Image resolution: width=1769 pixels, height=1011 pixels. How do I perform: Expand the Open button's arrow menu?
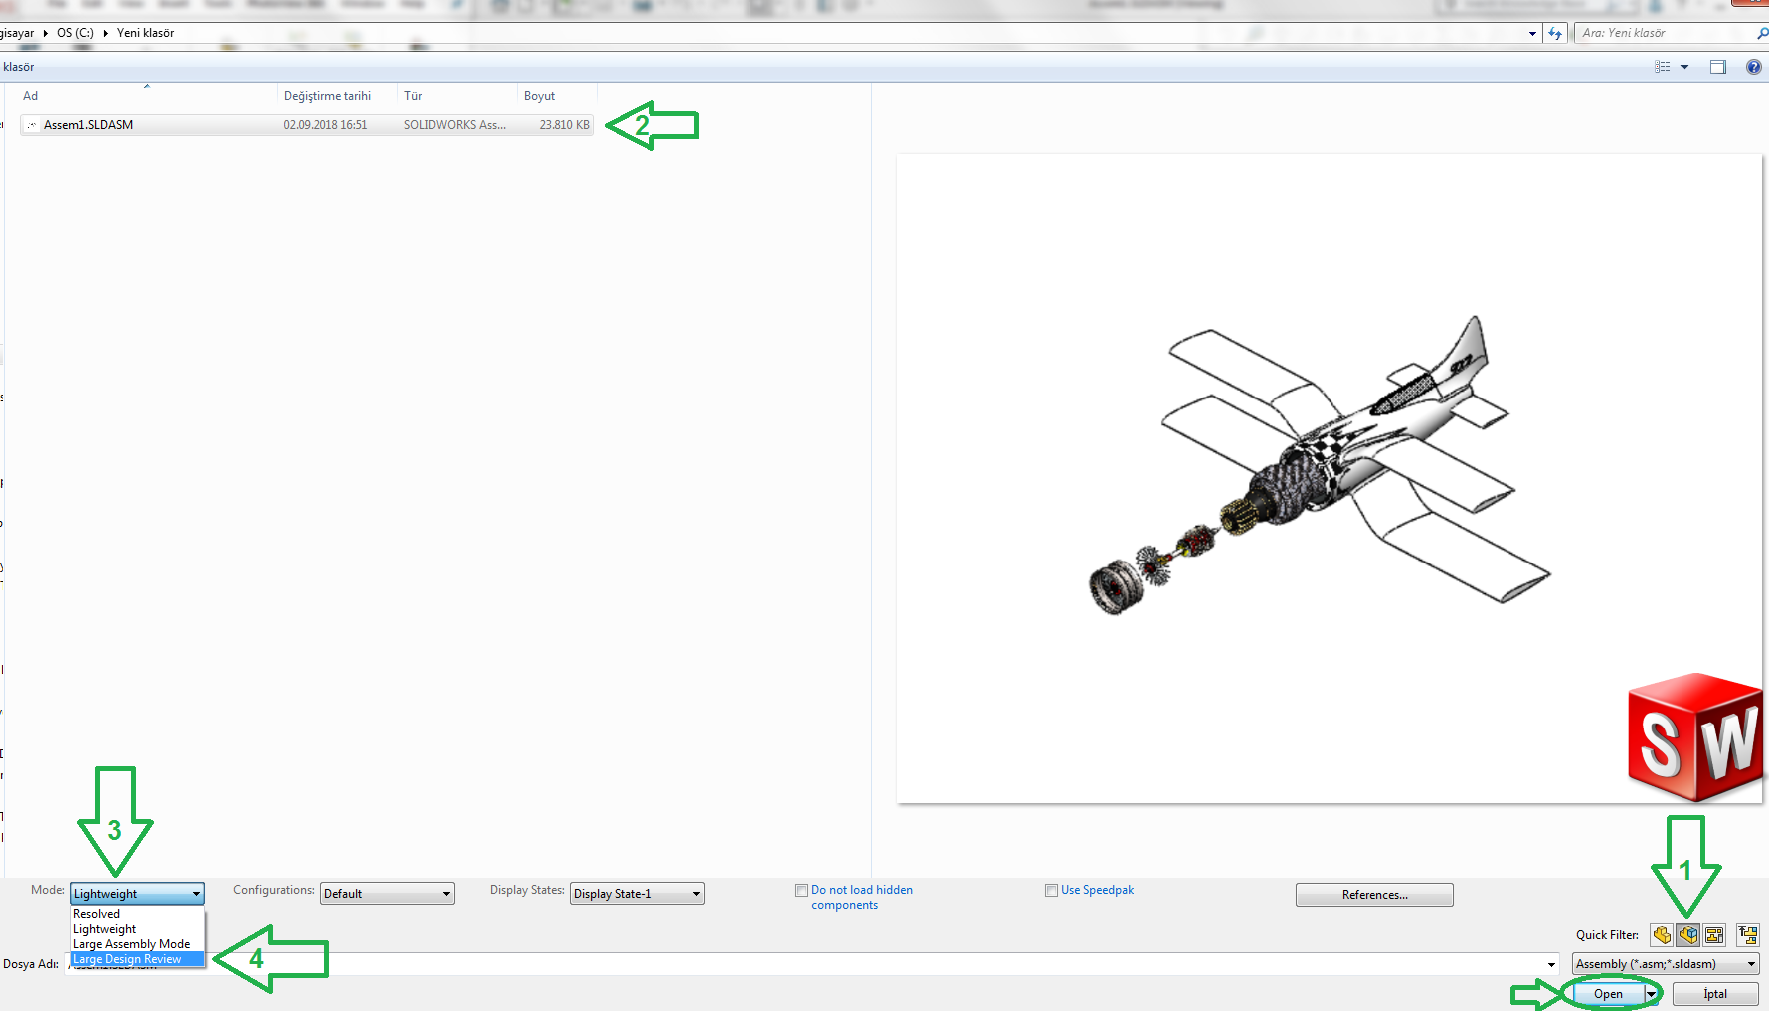click(x=1651, y=994)
